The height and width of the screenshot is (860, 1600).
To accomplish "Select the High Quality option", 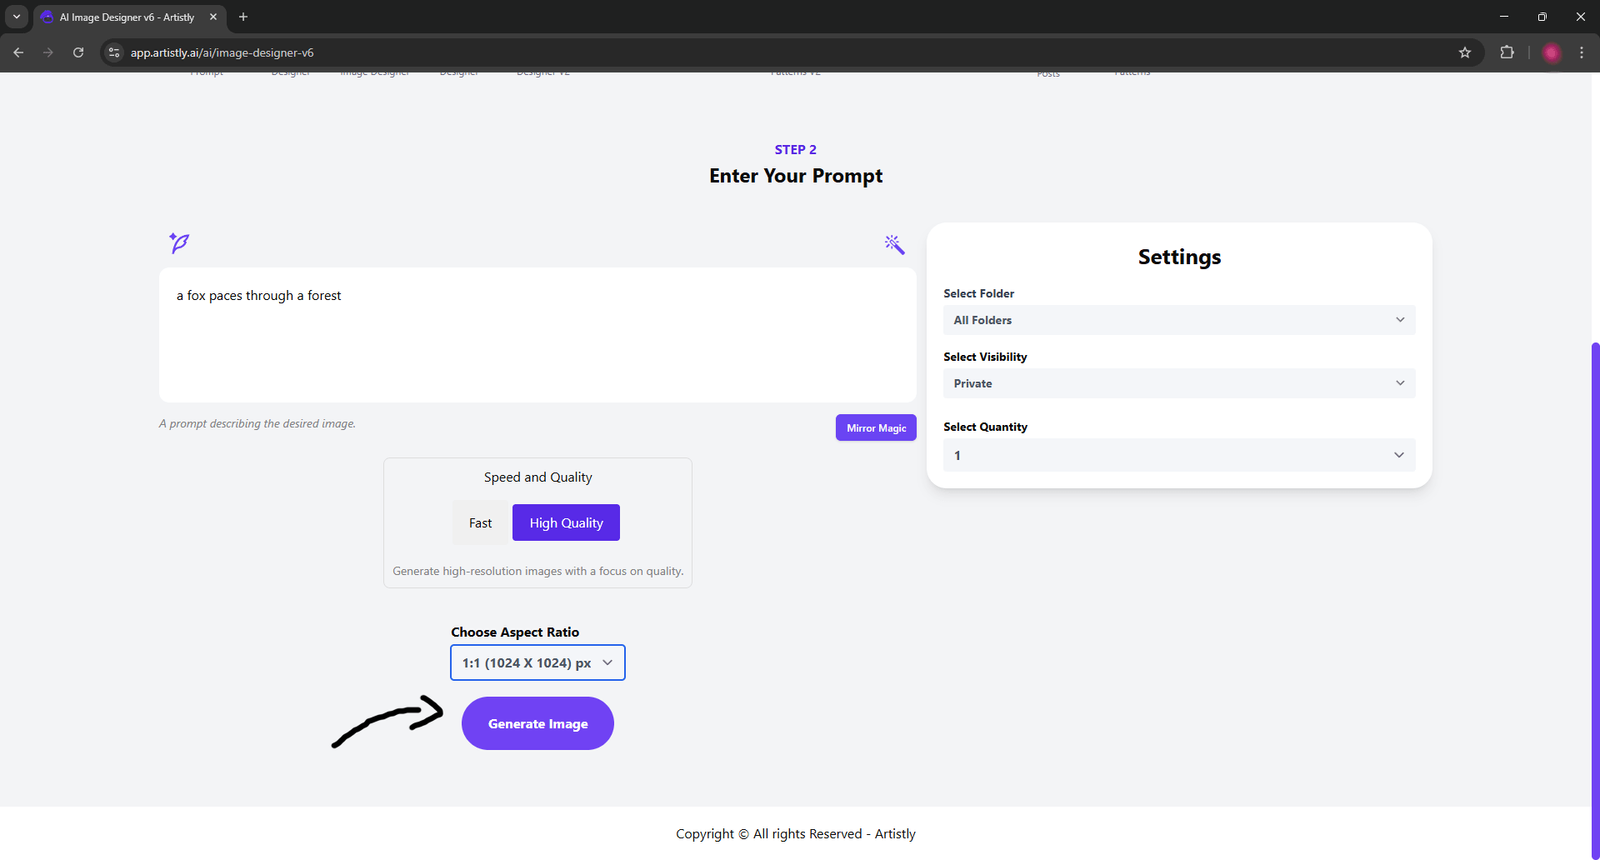I will [x=566, y=523].
